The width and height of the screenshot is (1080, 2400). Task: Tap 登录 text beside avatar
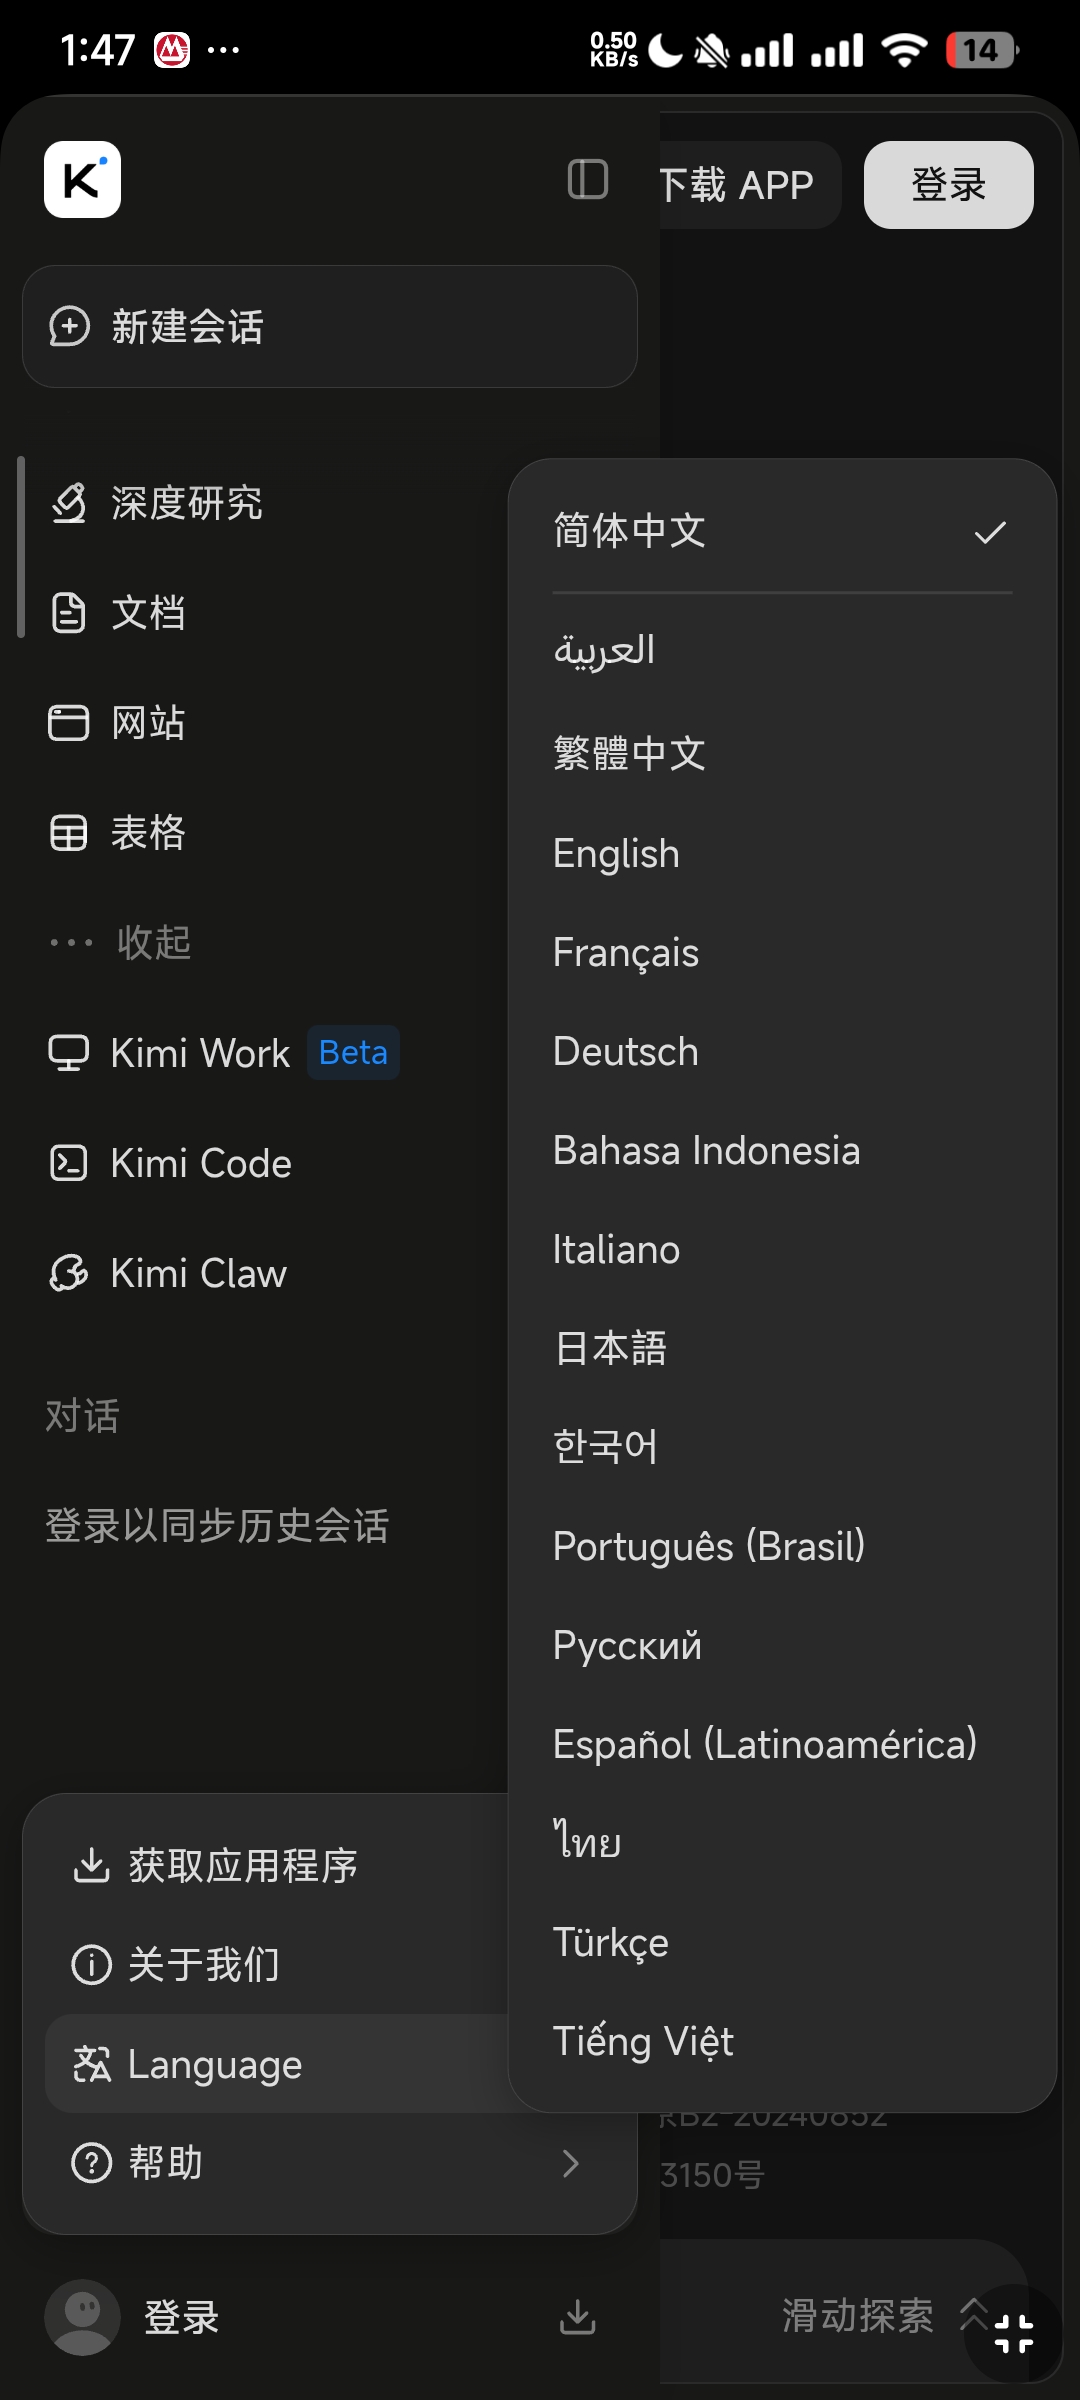click(181, 2317)
